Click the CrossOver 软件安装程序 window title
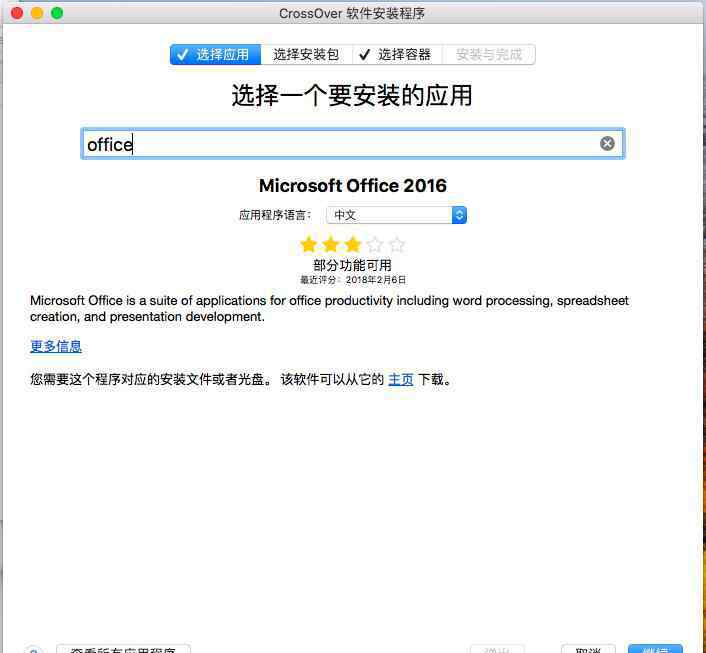The image size is (706, 653). pyautogui.click(x=352, y=14)
